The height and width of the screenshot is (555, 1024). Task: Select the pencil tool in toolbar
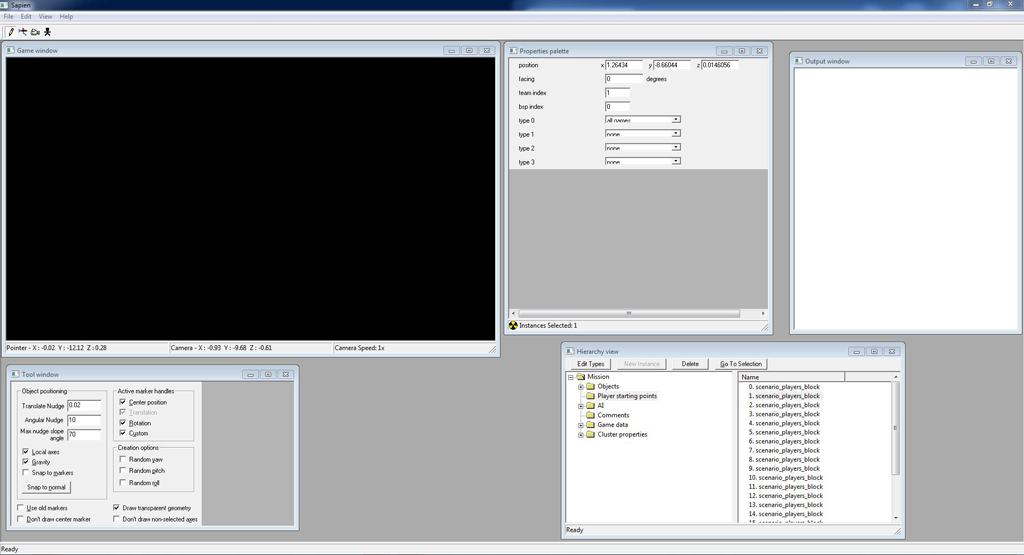pos(11,32)
